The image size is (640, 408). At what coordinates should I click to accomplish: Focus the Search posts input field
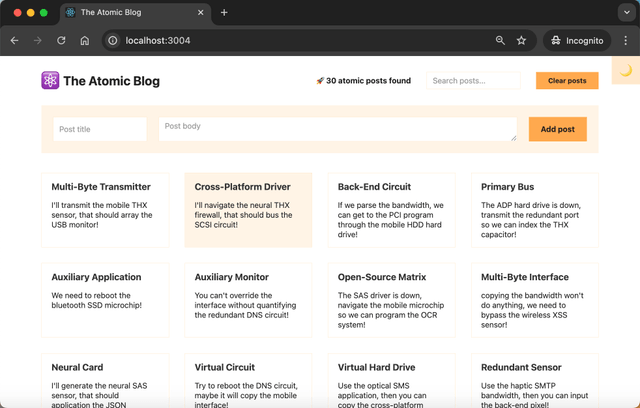pyautogui.click(x=473, y=81)
